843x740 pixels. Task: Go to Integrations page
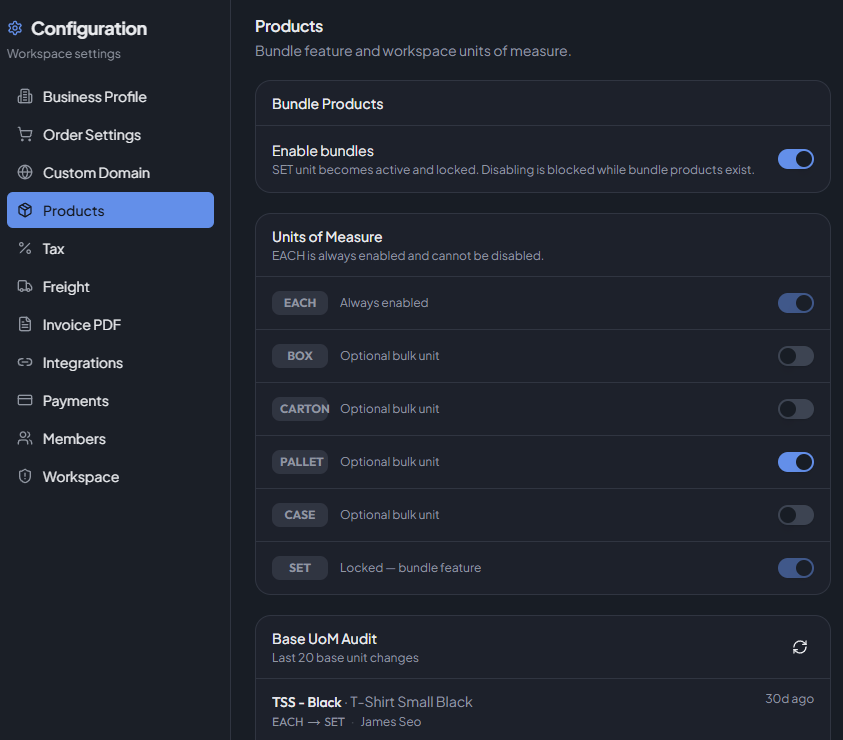(x=110, y=362)
